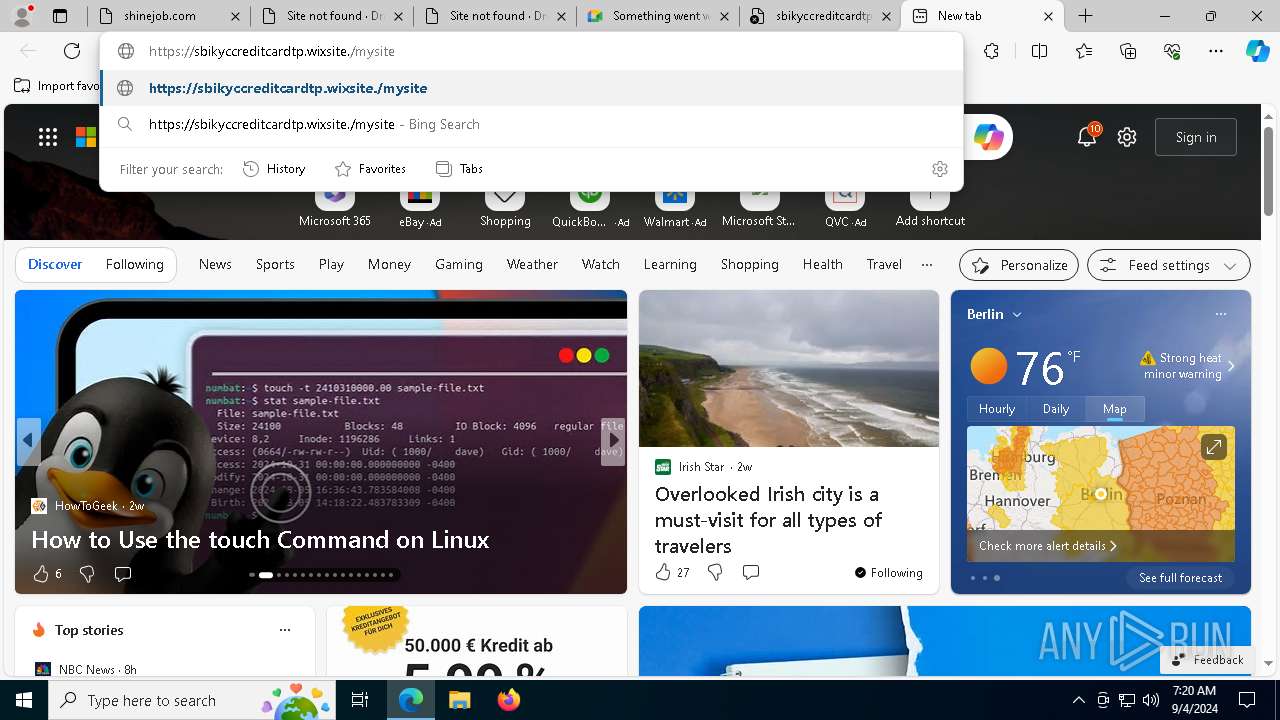The image size is (1280, 720).
Task: Open Top stories options ellipsis
Action: 285,630
